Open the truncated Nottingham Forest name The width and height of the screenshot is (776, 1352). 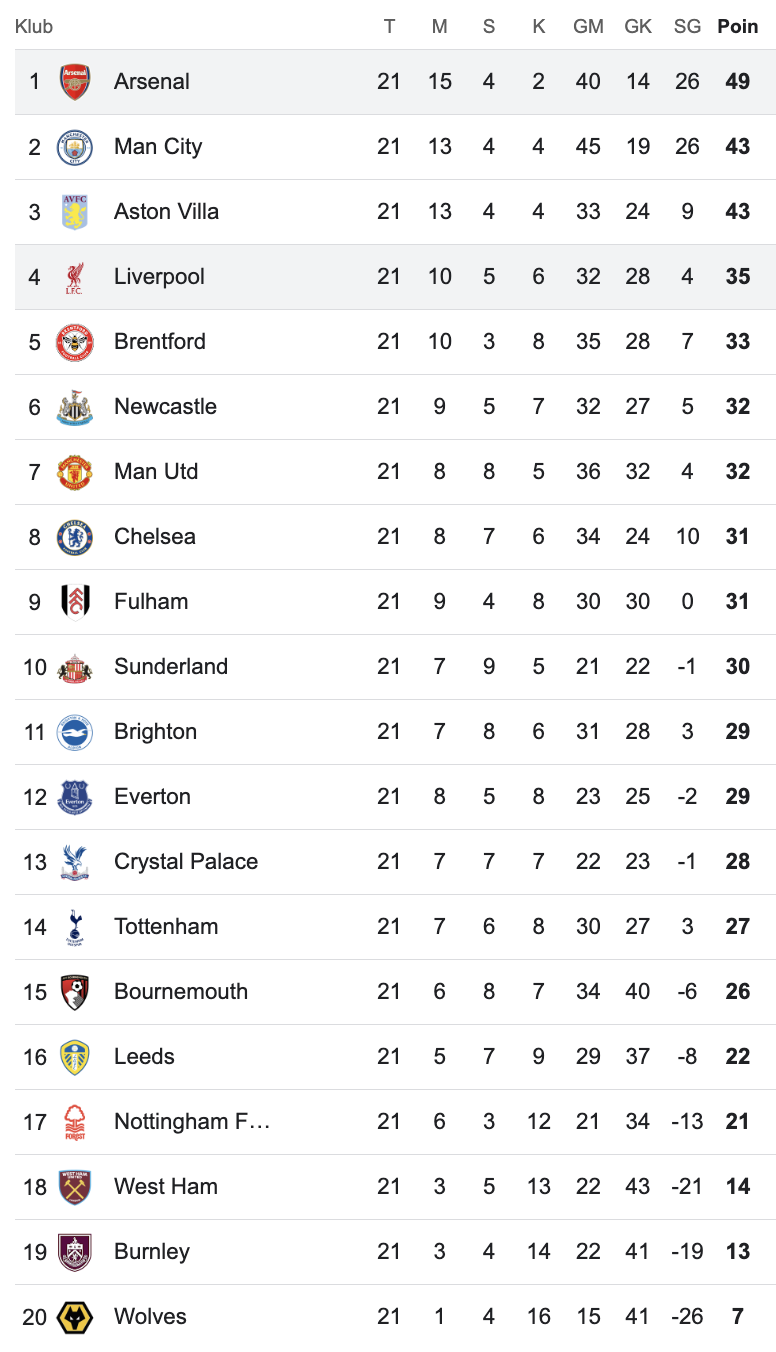click(x=192, y=1122)
